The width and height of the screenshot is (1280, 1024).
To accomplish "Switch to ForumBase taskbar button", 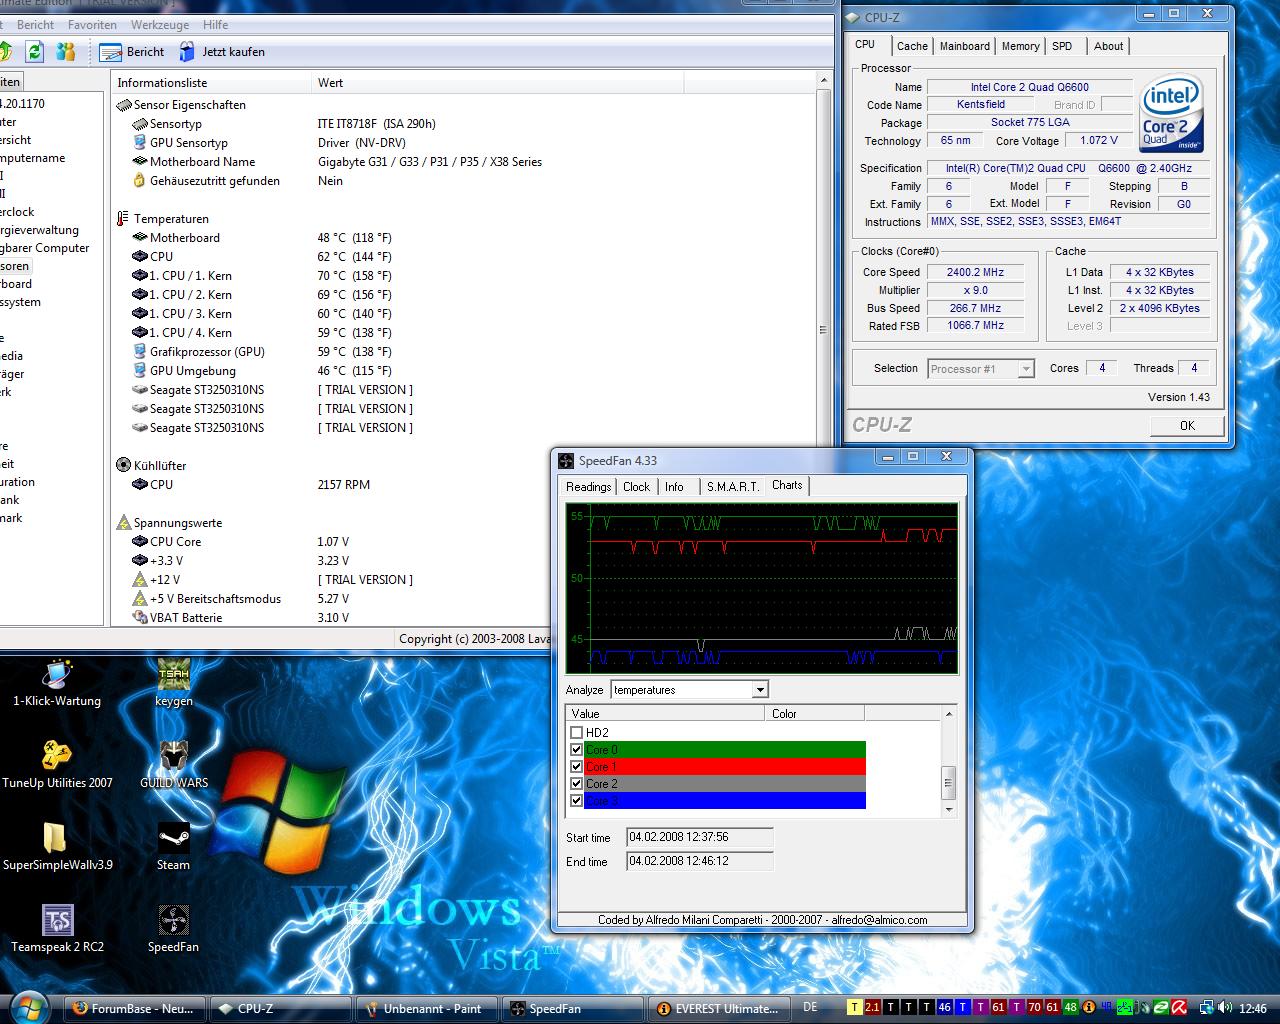I will (x=135, y=1009).
